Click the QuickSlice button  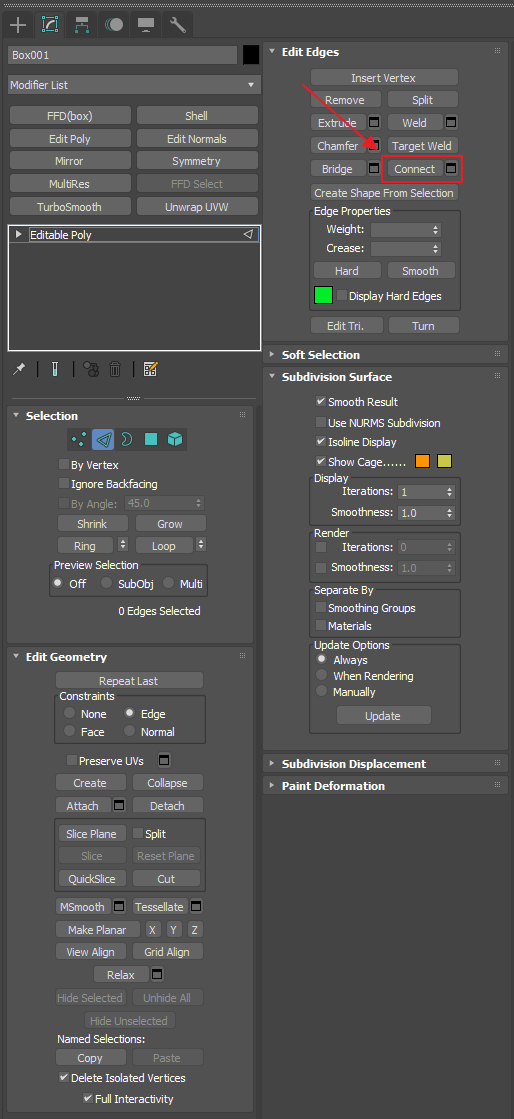(x=92, y=879)
